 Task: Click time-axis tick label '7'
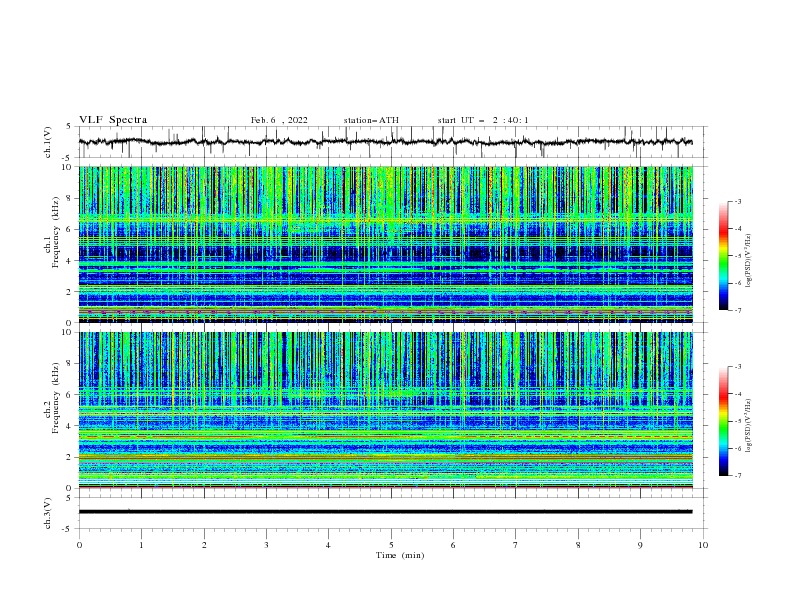tap(516, 545)
